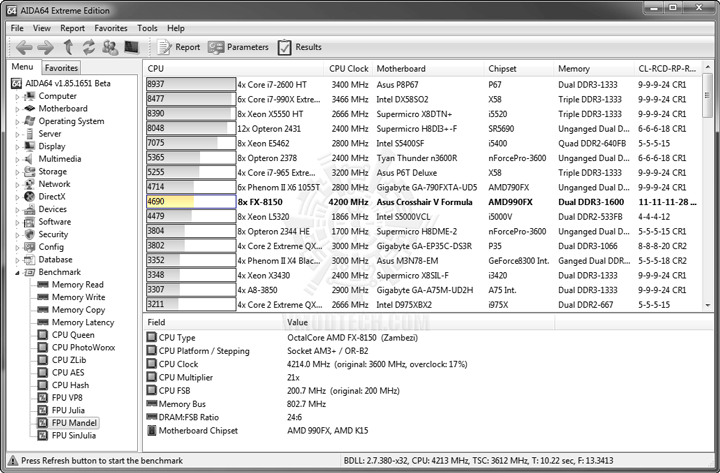Click the results list scroll down arrow
Viewport: 720px width, 473px height.
(708, 305)
